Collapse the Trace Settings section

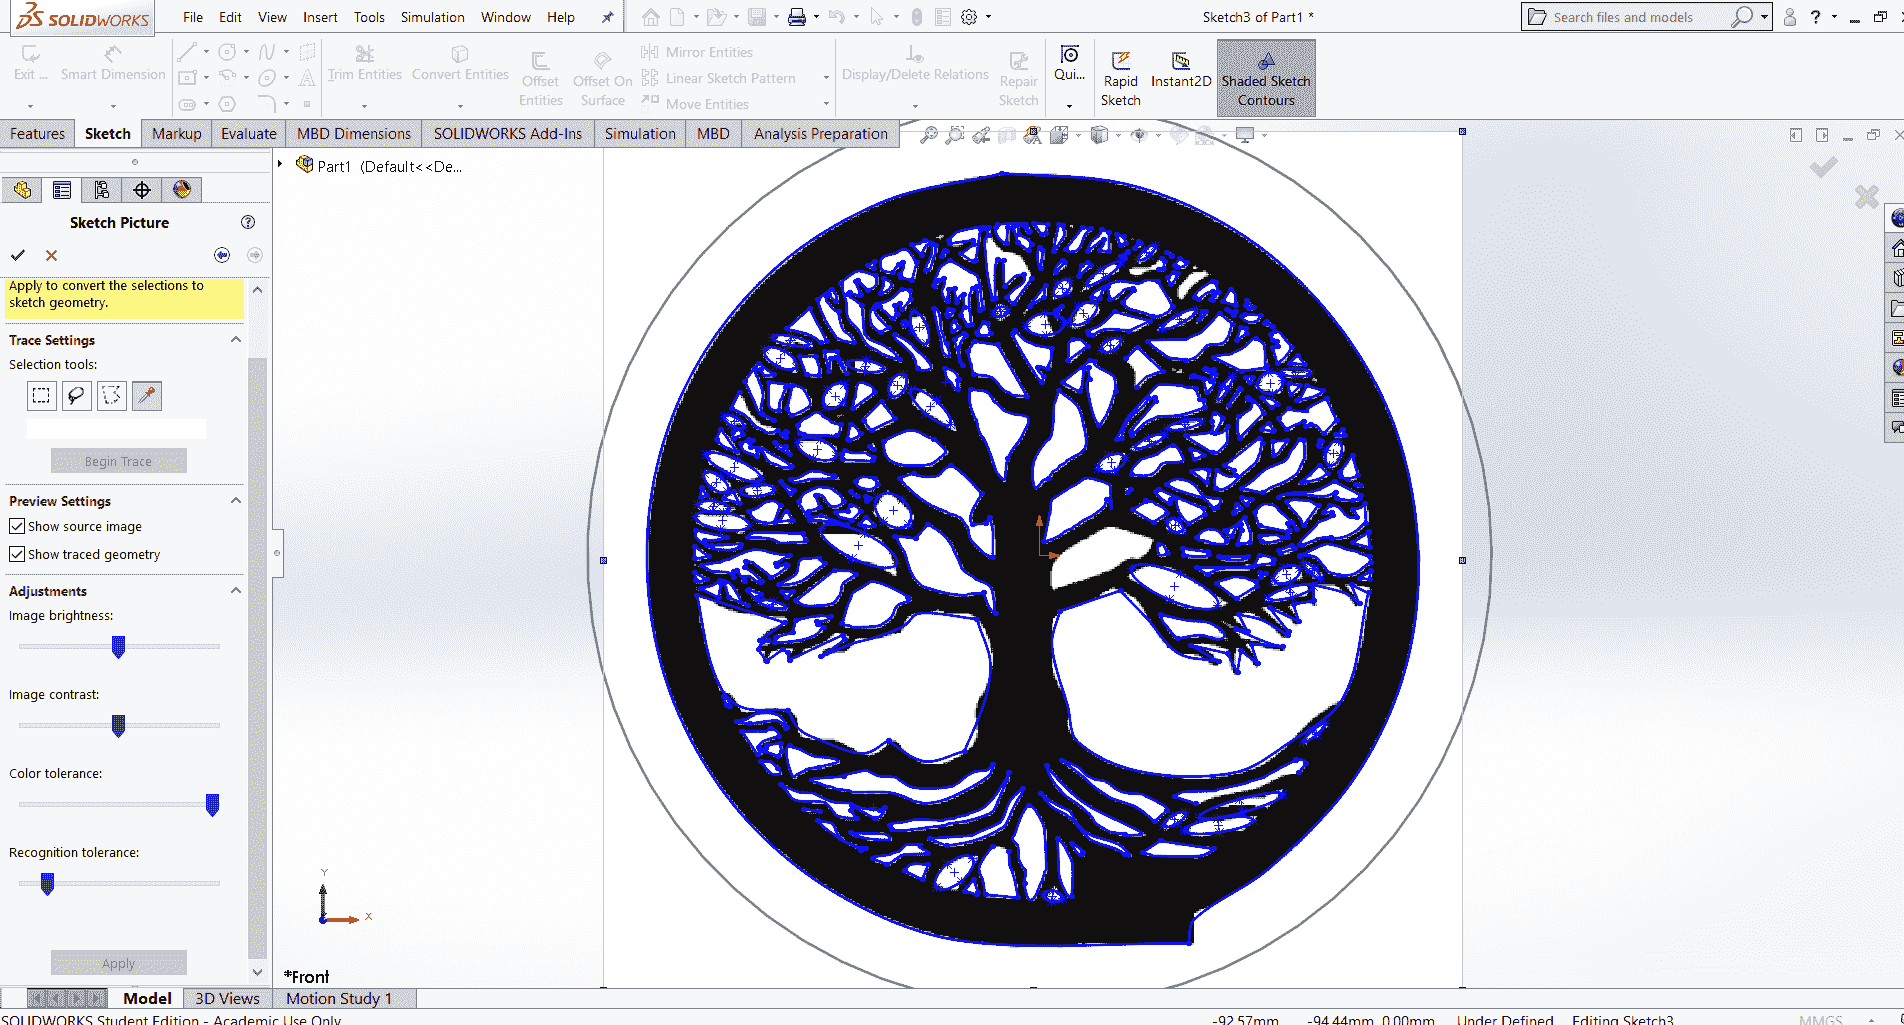tap(236, 340)
